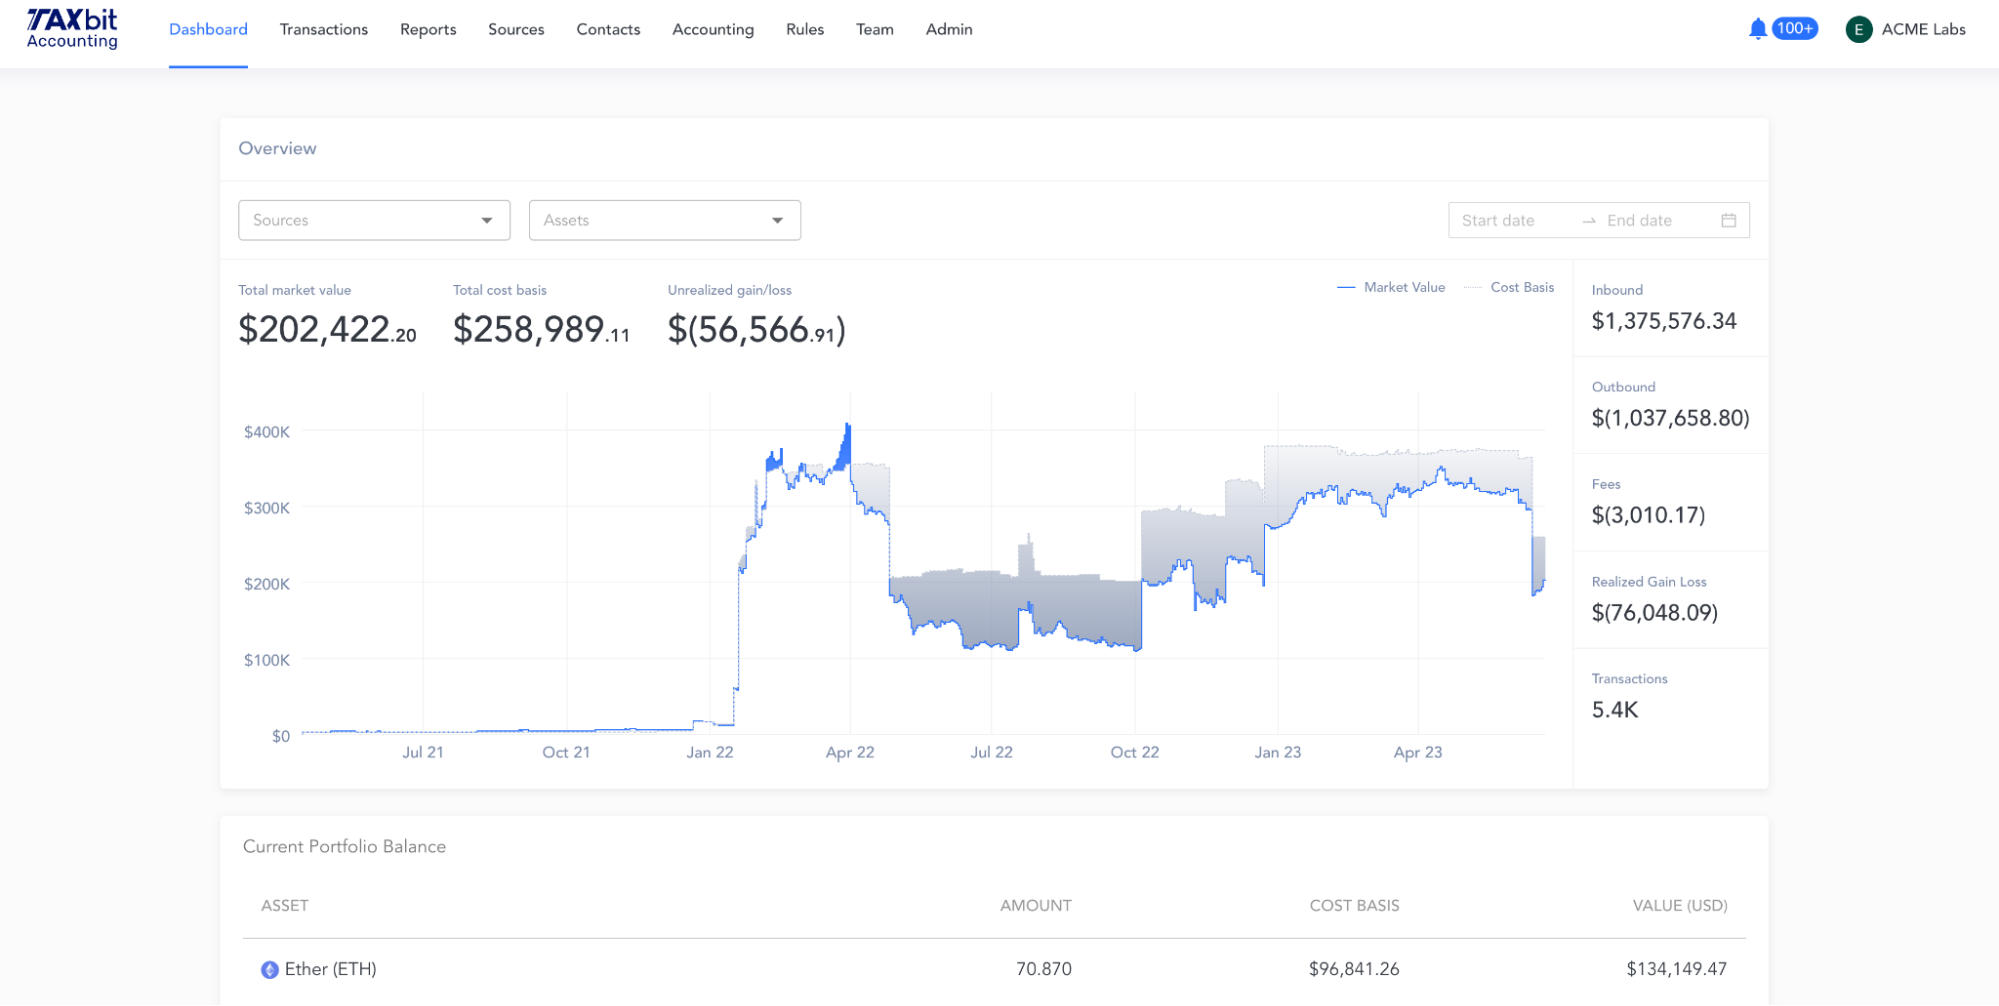Click the arrow between start and end date

click(x=1588, y=221)
